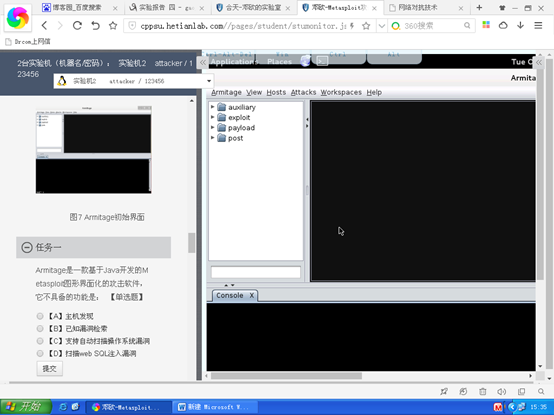Send Ctrl-Alt-Del to remote machine
This screenshot has width=554, height=415.
(x=228, y=54)
